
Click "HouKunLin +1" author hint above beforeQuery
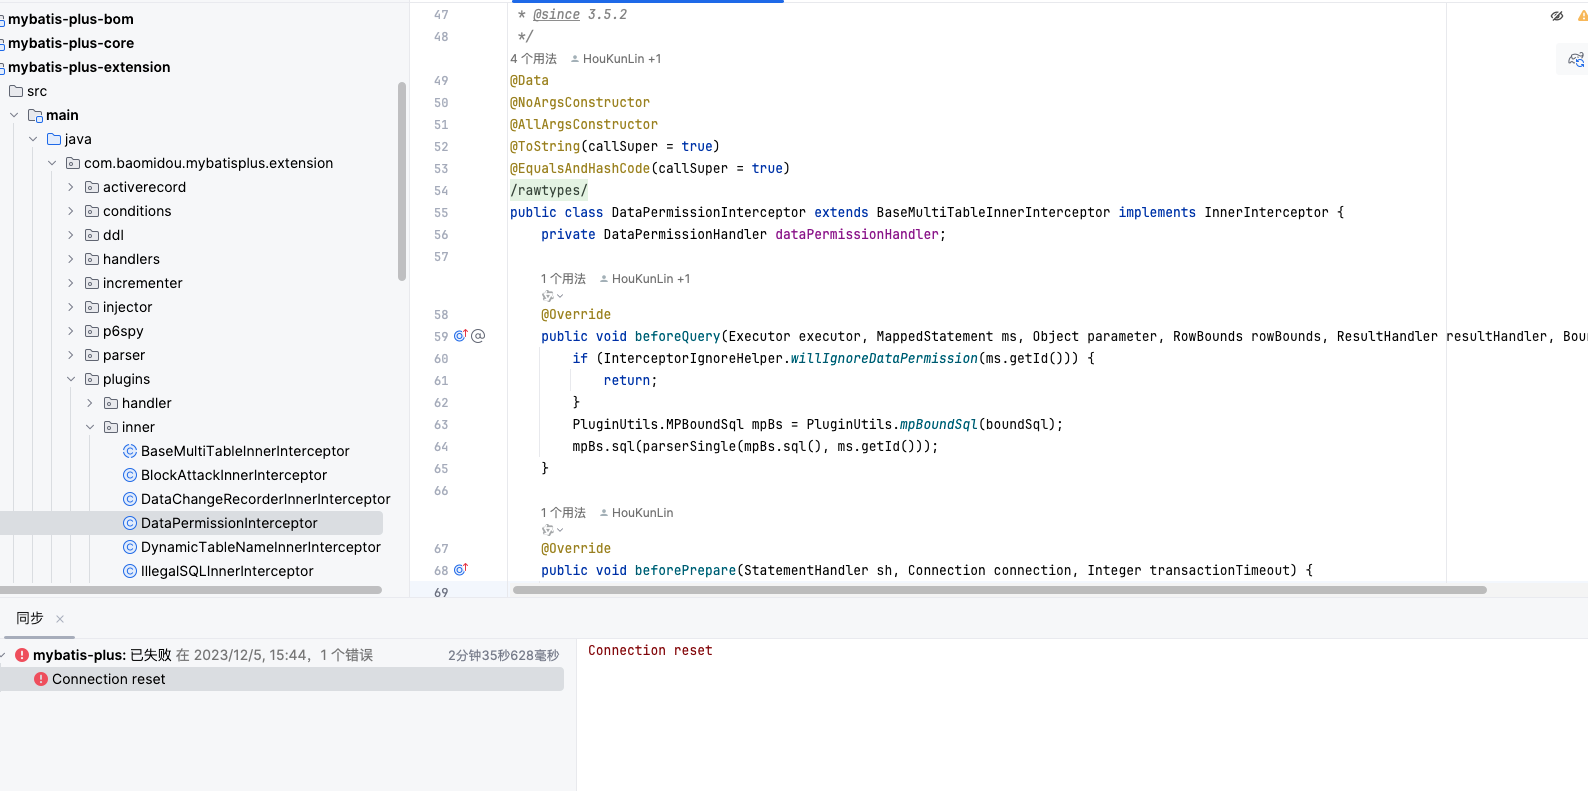coord(645,279)
